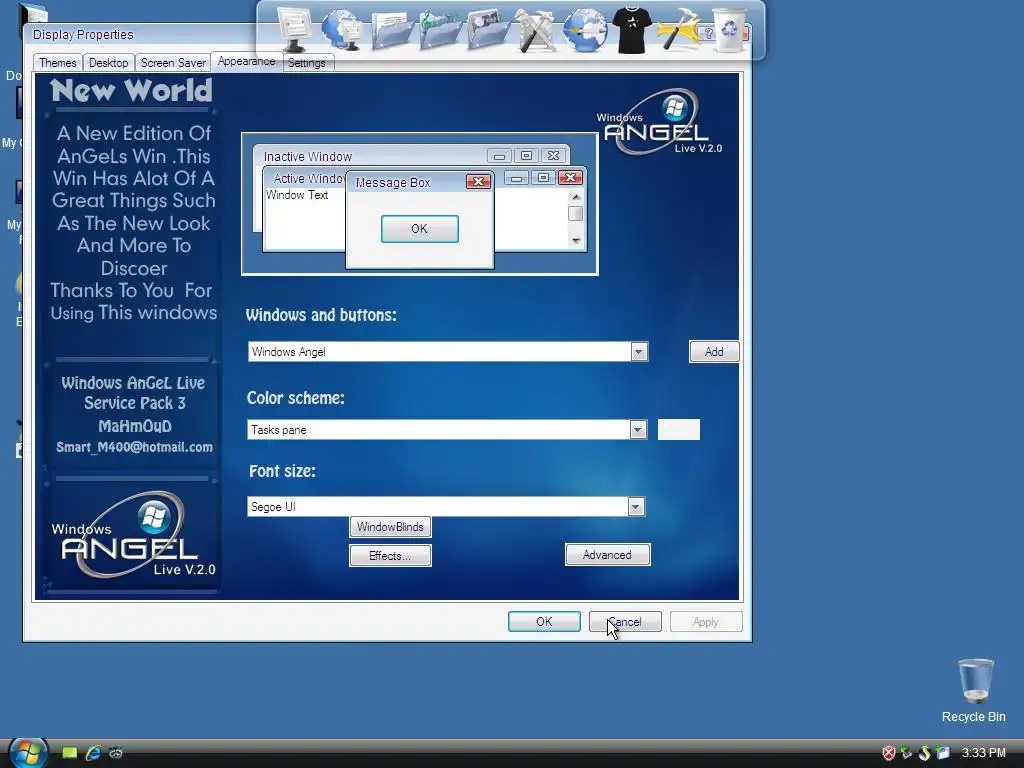
Task: Click the green show desktop quick launch icon
Action: [x=69, y=753]
